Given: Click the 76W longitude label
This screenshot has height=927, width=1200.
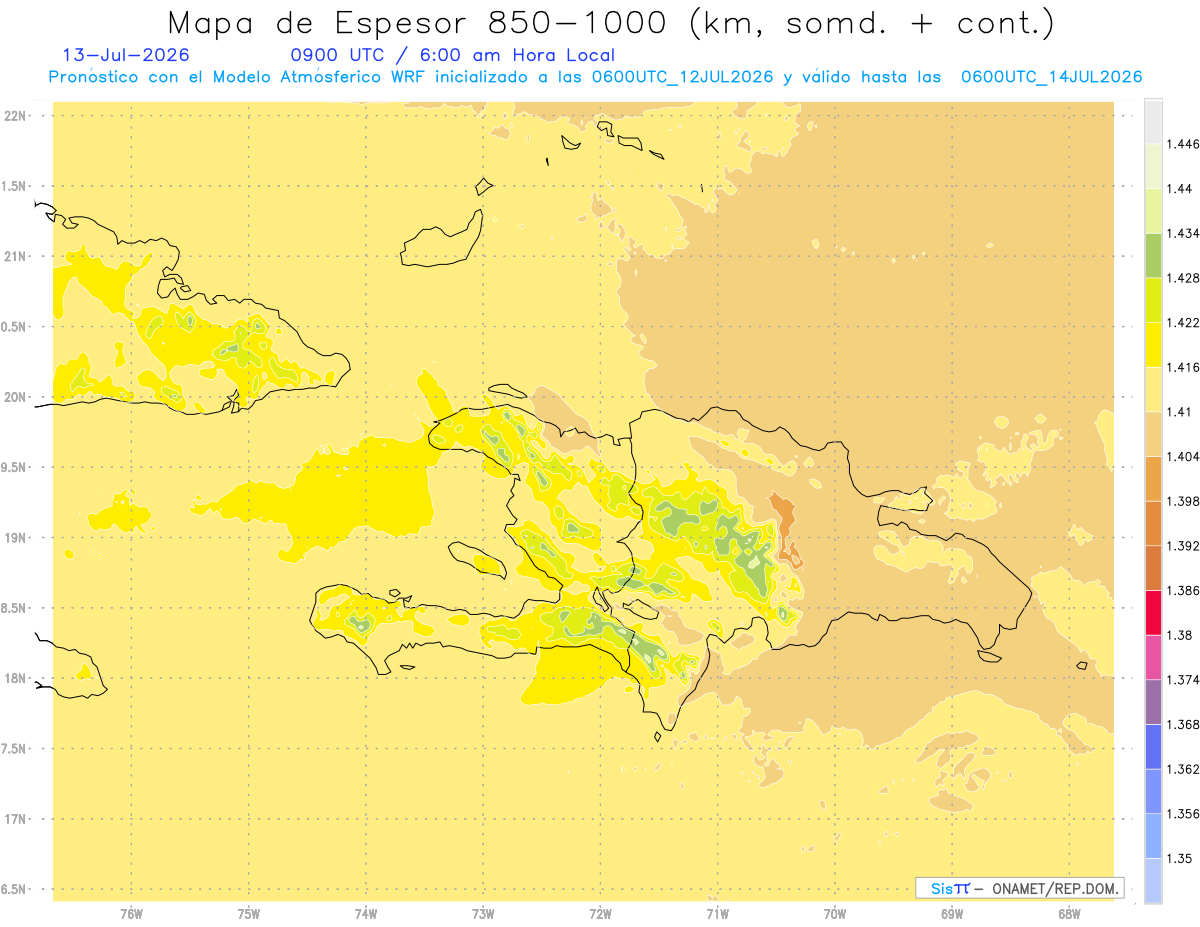Looking at the screenshot, I should (131, 913).
